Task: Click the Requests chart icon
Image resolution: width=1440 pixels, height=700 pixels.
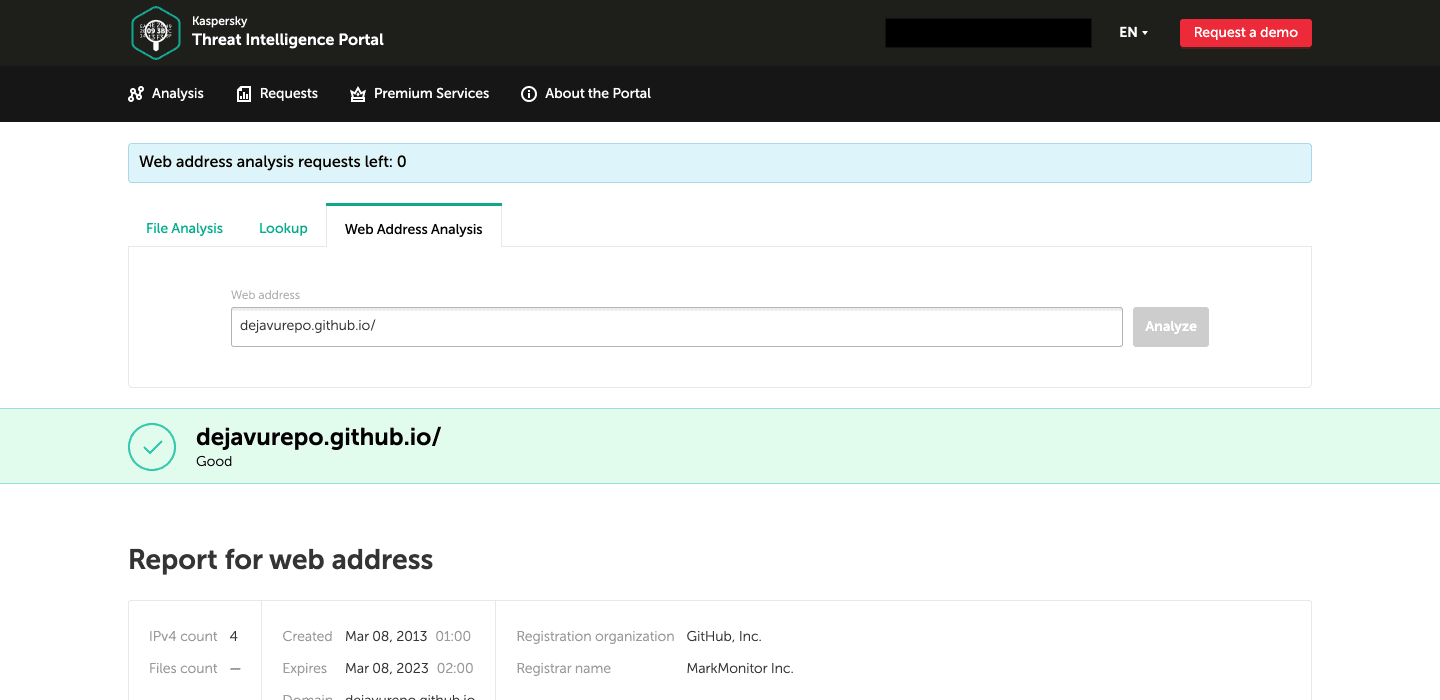Action: coord(244,94)
